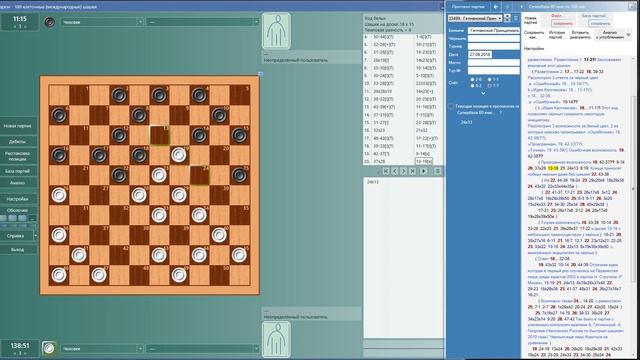This screenshot has width=640, height=360.
Task: Open the game selector combo box 33499
Action: pos(475,18)
